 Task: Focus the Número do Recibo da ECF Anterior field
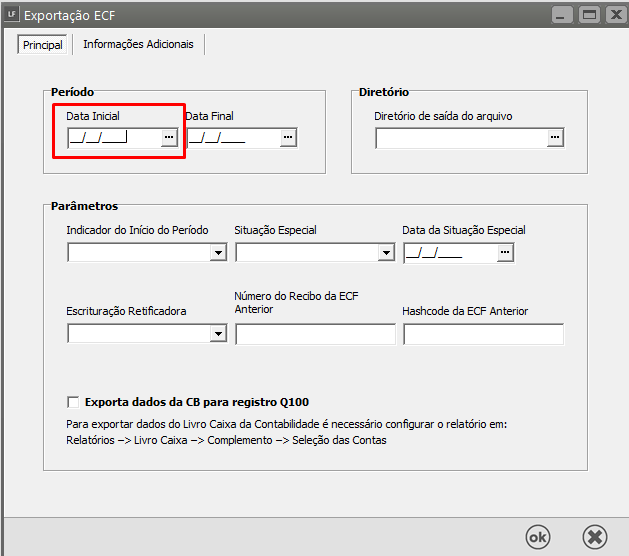315,334
